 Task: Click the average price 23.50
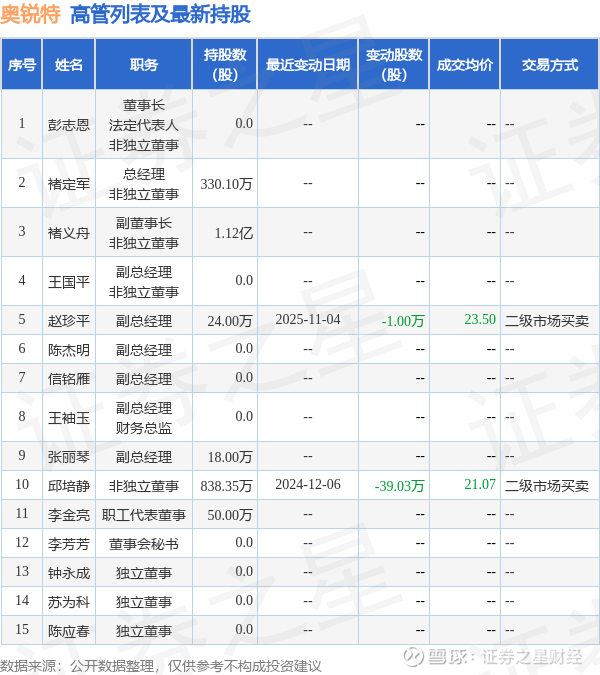click(480, 319)
